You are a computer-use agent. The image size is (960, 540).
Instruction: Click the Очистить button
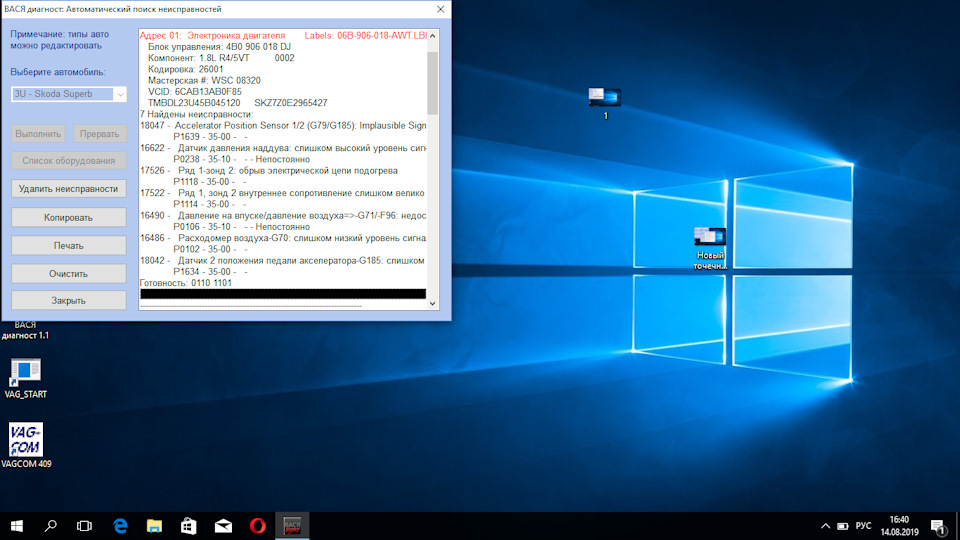click(x=69, y=274)
